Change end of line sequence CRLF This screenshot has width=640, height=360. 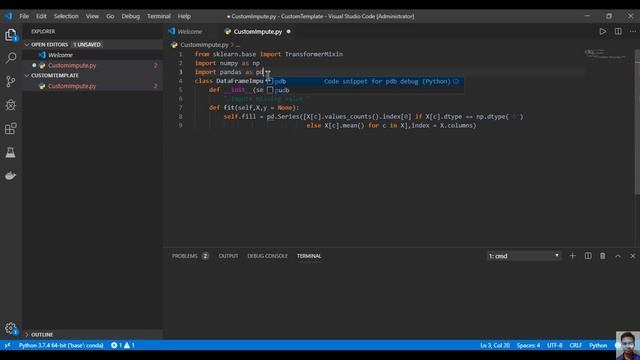click(576, 345)
